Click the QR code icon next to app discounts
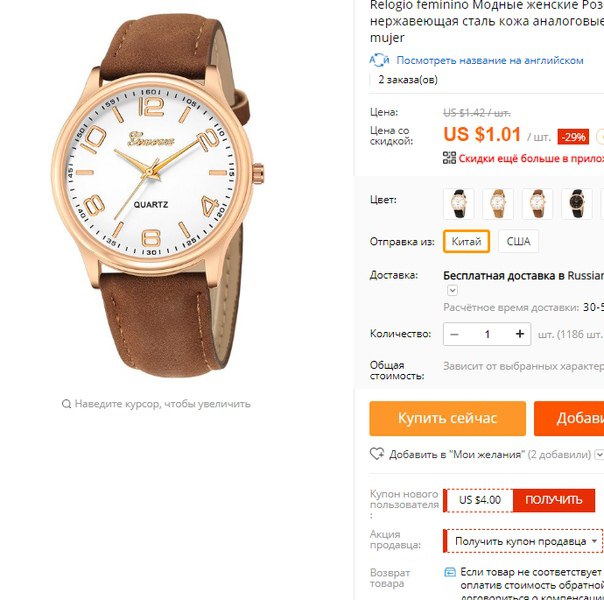This screenshot has height=600, width=604. click(x=449, y=158)
